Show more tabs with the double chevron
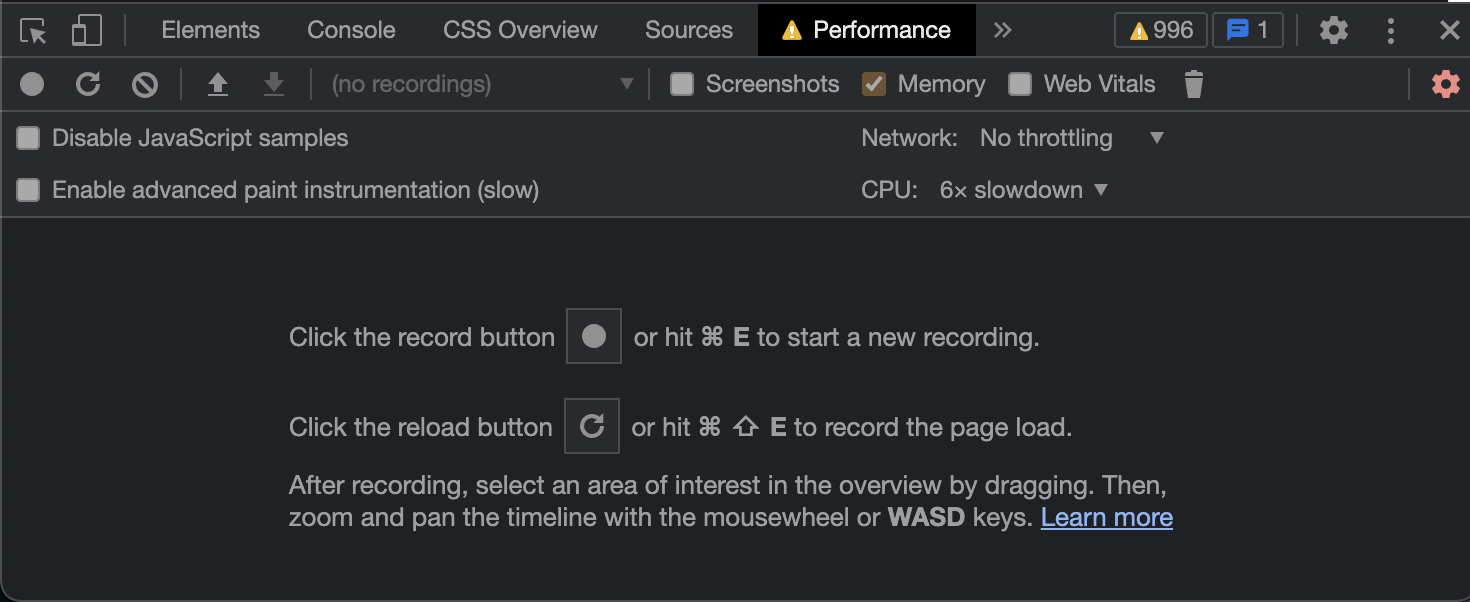This screenshot has height=602, width=1470. [x=1002, y=31]
